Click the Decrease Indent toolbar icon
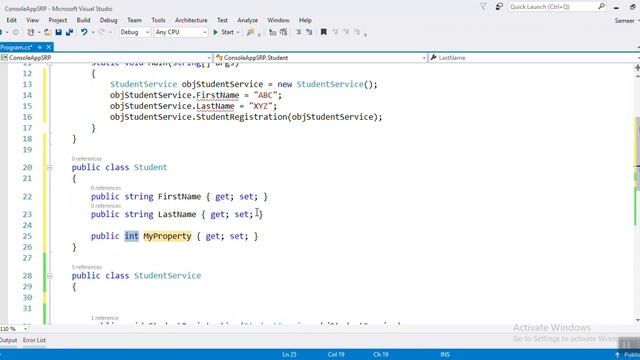Image resolution: width=640 pixels, height=360 pixels. point(273,32)
